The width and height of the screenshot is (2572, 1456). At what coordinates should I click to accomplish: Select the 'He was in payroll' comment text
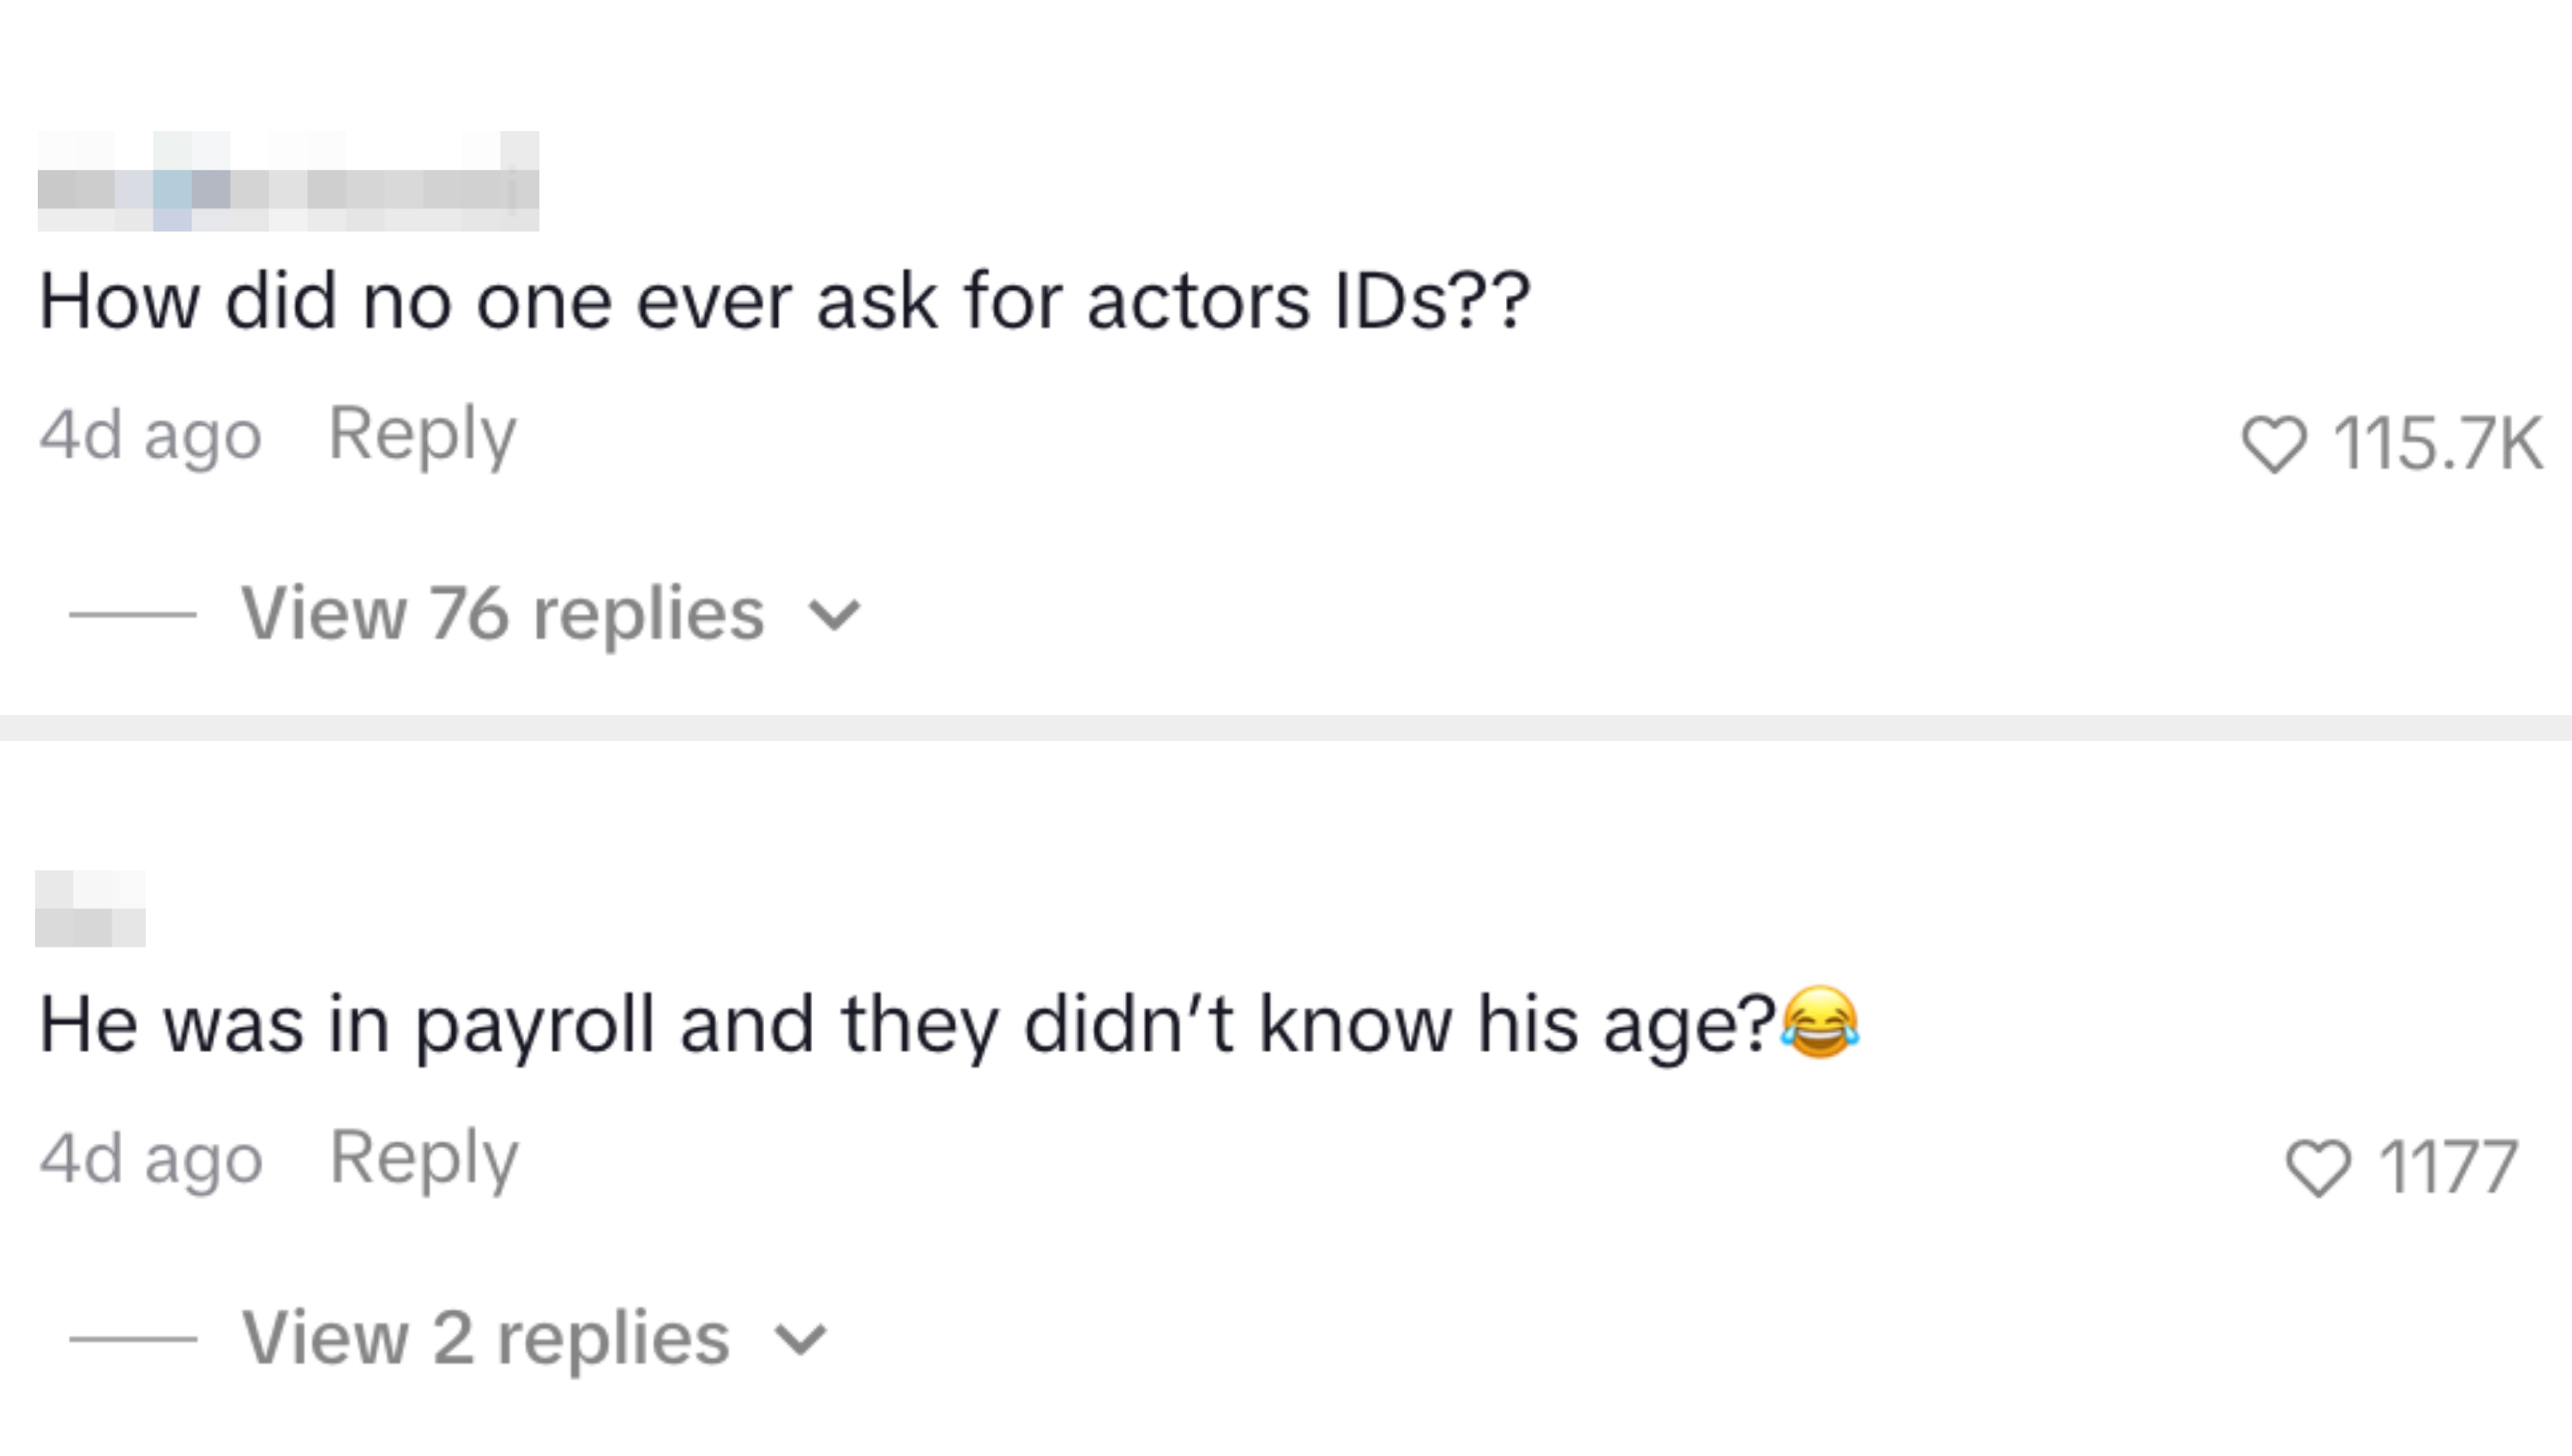tap(905, 1025)
